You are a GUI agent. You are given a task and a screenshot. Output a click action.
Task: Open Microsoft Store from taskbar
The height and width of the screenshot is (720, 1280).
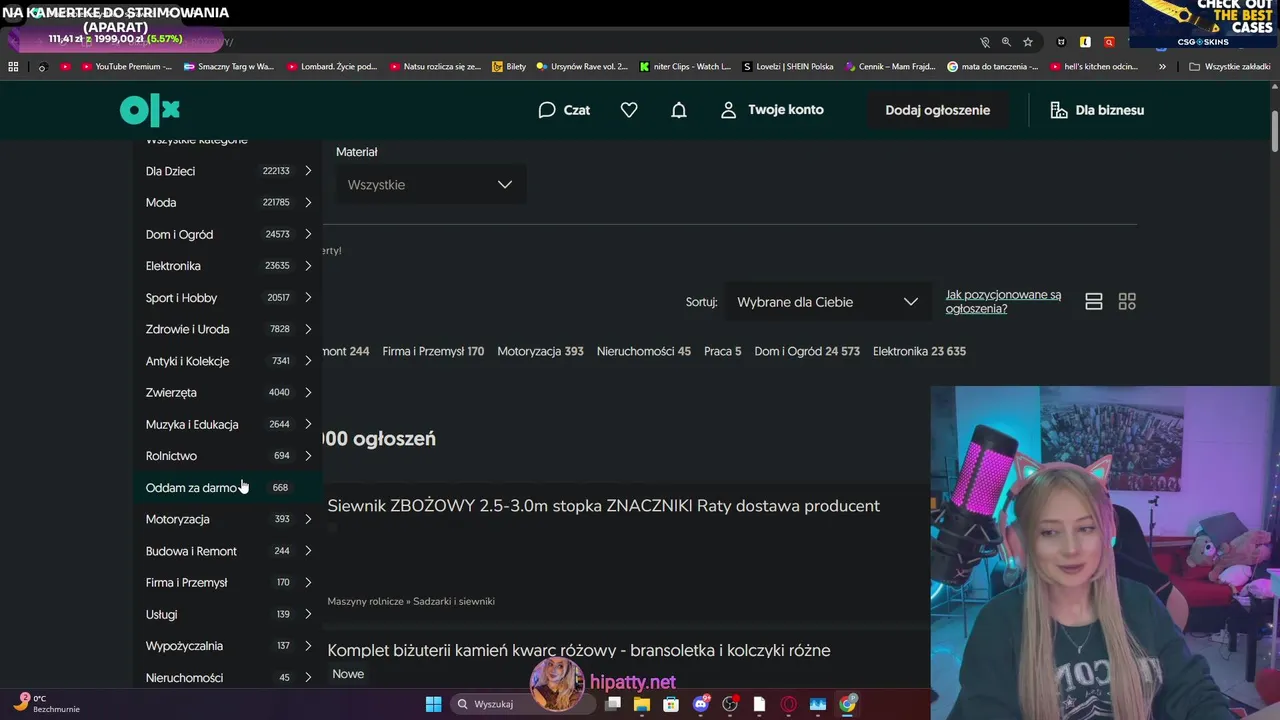(x=671, y=704)
